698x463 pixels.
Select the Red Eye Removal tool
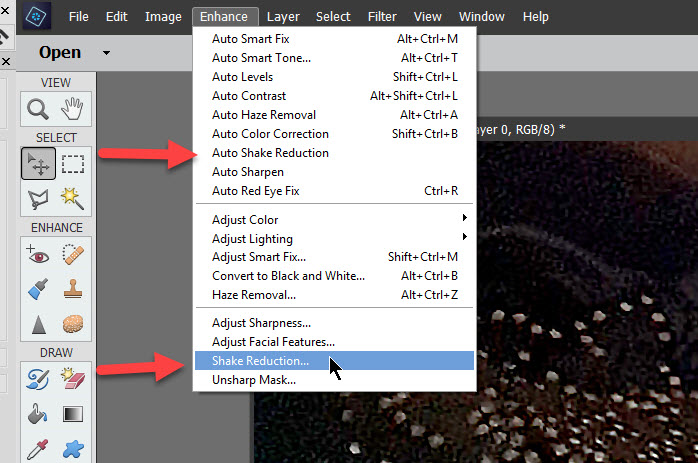(38, 255)
